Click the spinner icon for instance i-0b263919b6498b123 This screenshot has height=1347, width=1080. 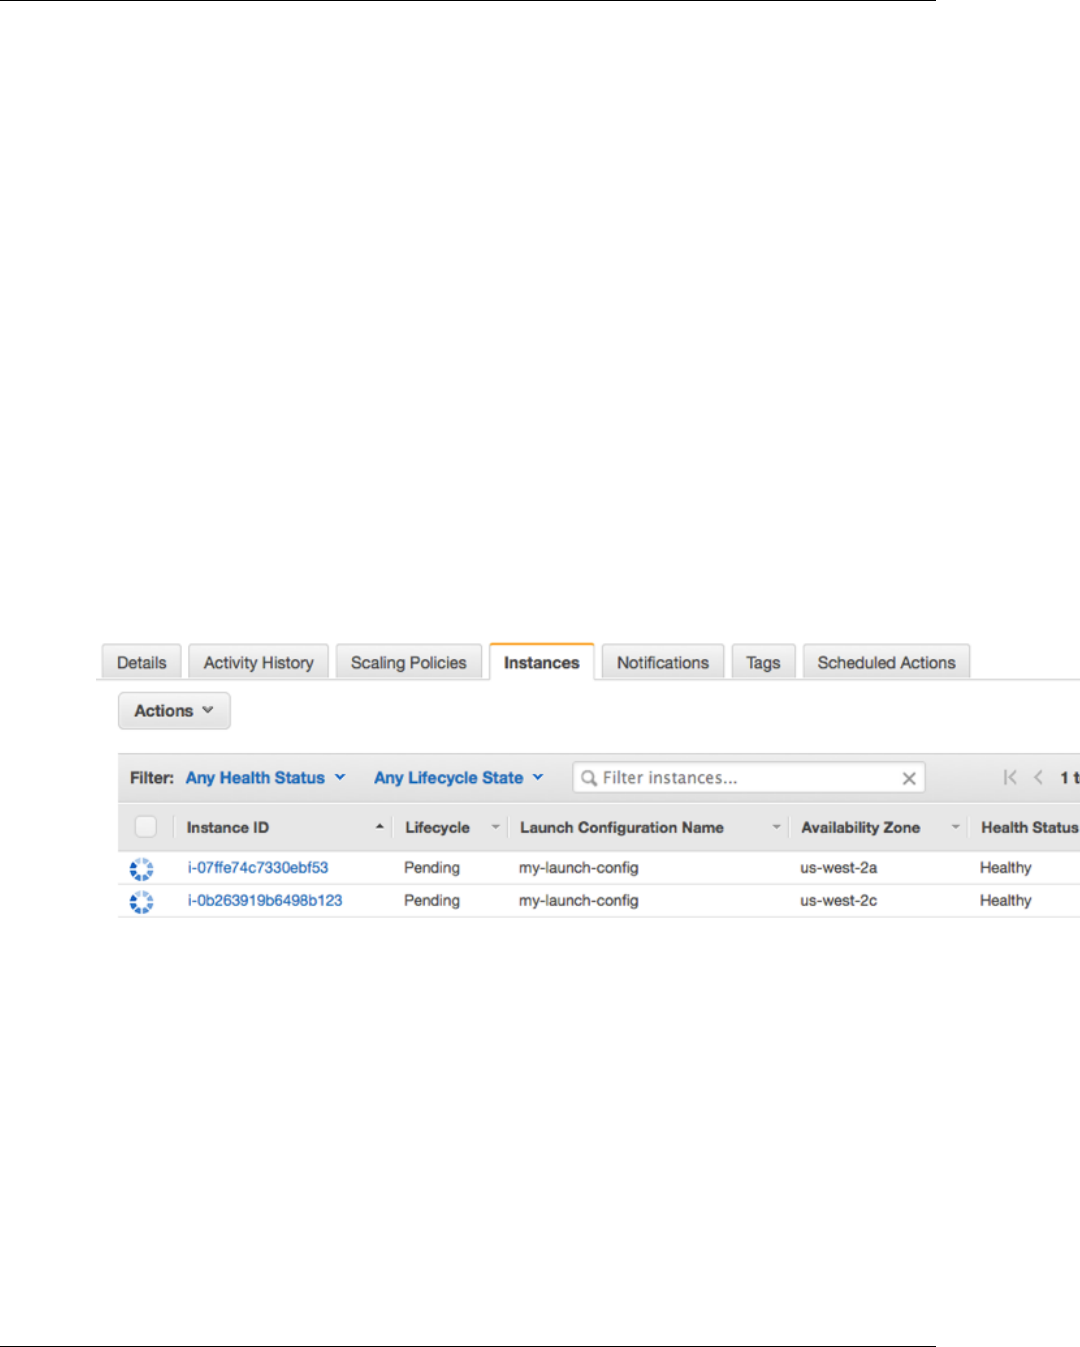[x=142, y=902]
